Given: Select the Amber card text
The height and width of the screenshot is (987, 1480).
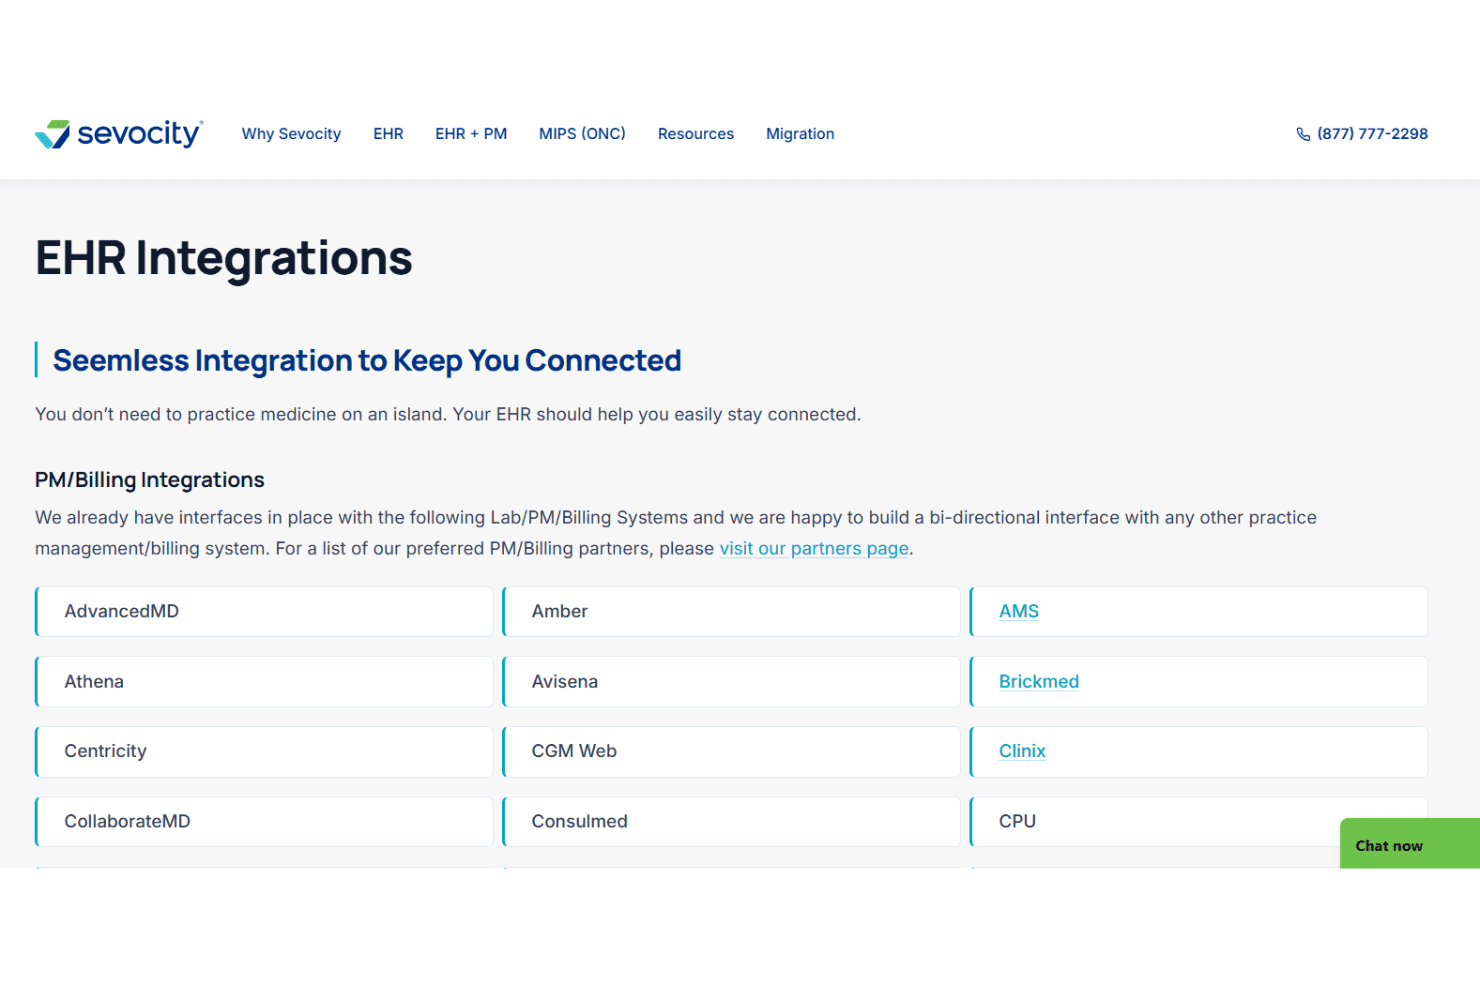Looking at the screenshot, I should [x=560, y=611].
